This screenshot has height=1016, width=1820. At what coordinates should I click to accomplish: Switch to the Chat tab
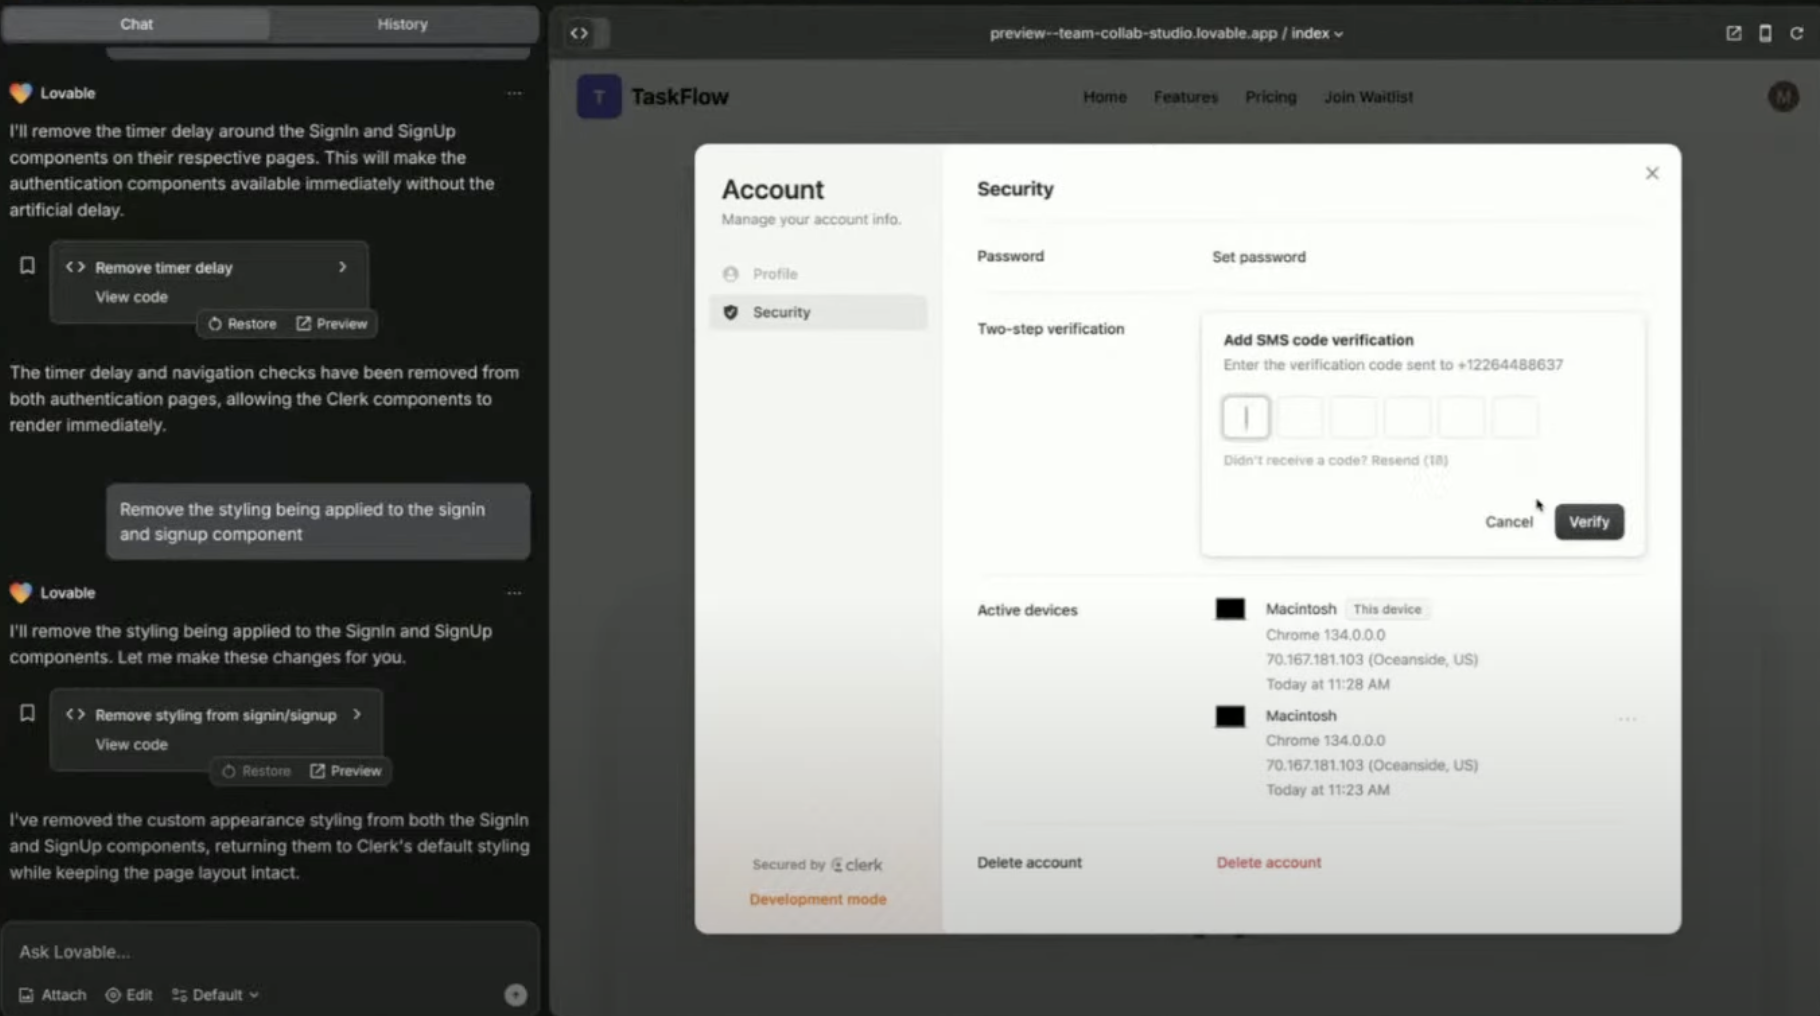[136, 24]
